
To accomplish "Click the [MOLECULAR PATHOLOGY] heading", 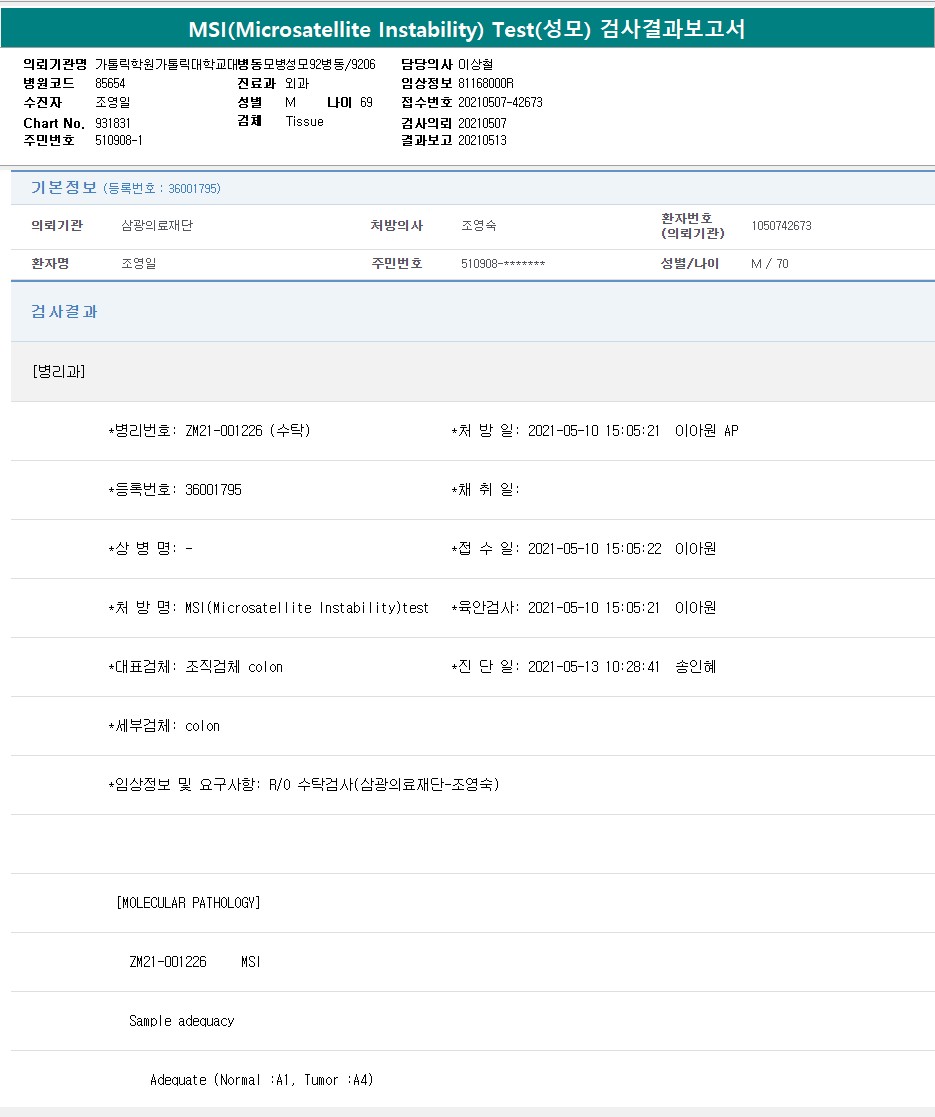I will pyautogui.click(x=189, y=903).
